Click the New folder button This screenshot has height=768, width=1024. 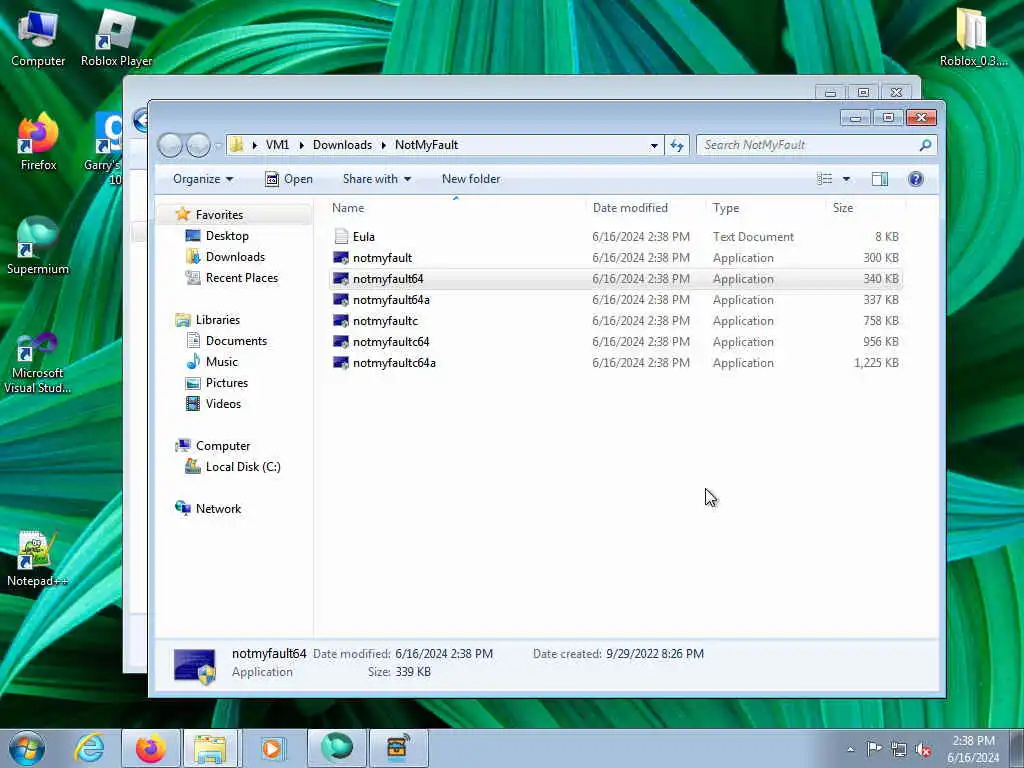[x=471, y=179]
